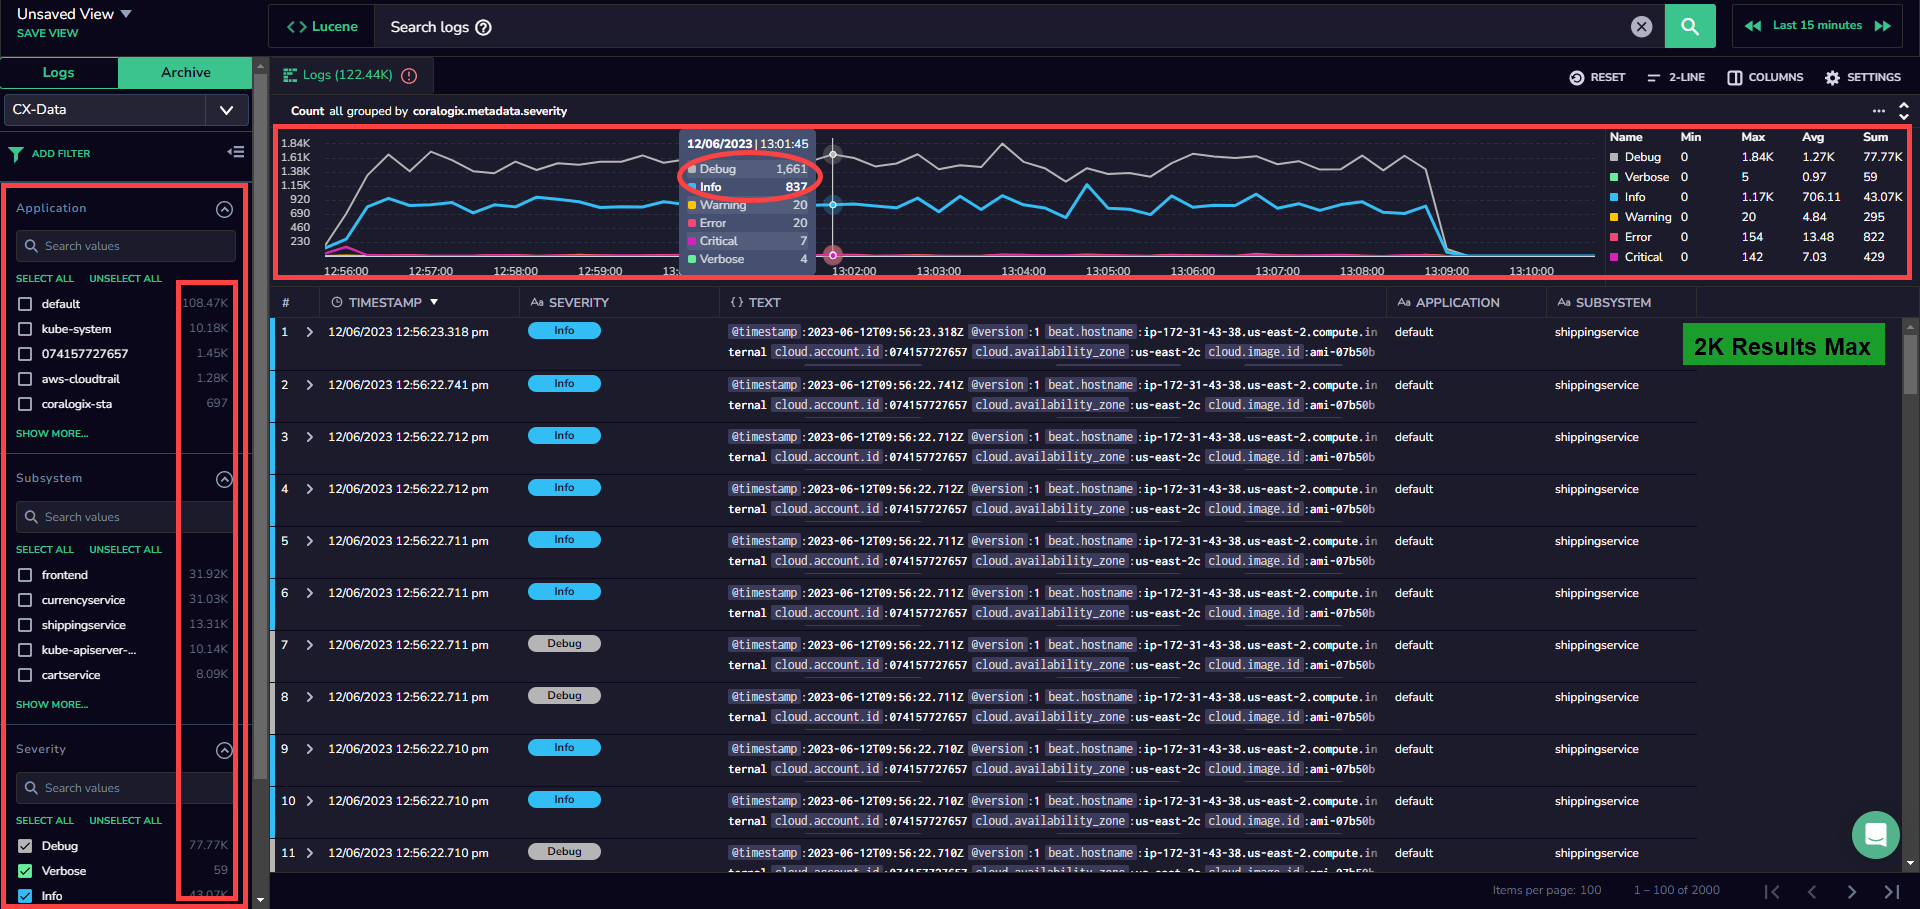The height and width of the screenshot is (909, 1920).
Task: Go to previous results page
Action: coord(1812,891)
